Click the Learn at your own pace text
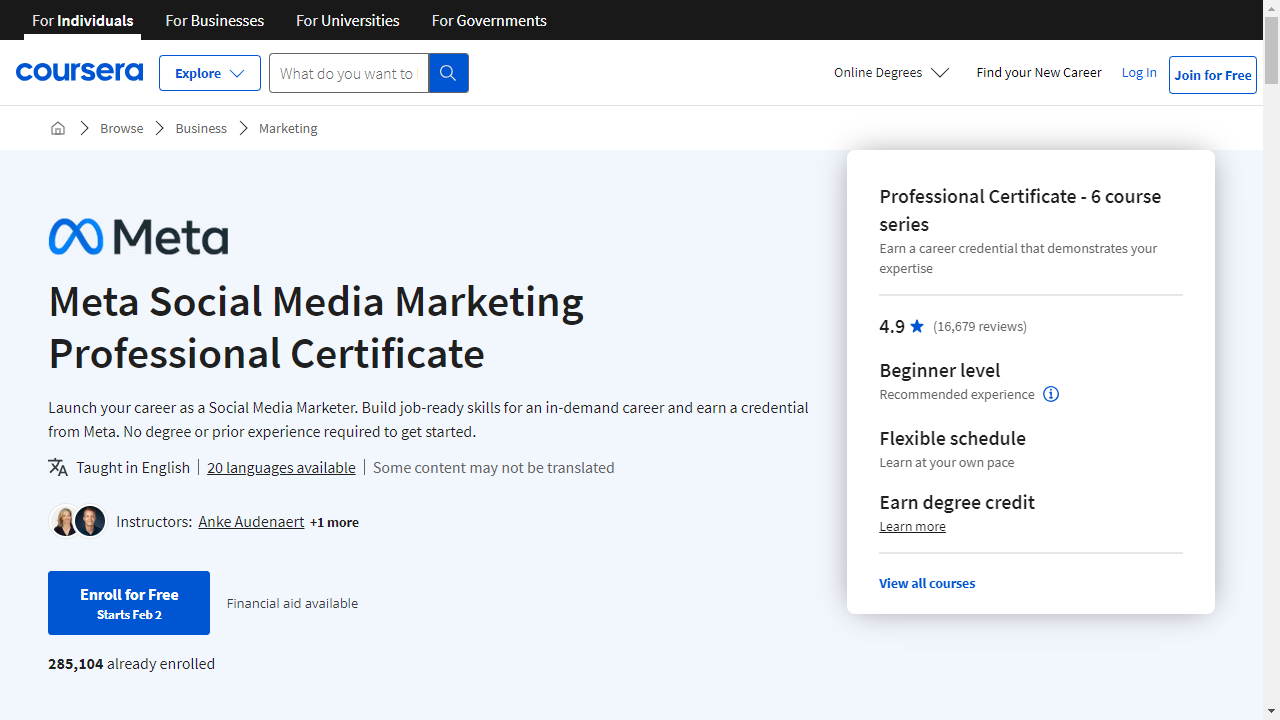The height and width of the screenshot is (720, 1280). (947, 462)
